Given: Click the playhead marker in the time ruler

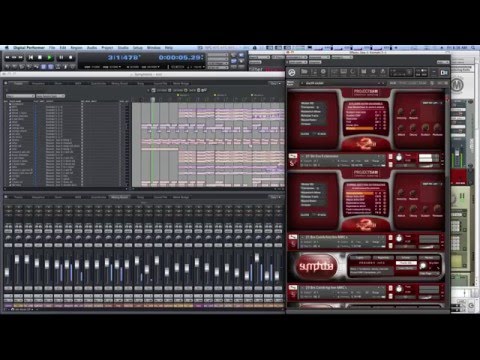Looking at the screenshot, I should 153,99.
